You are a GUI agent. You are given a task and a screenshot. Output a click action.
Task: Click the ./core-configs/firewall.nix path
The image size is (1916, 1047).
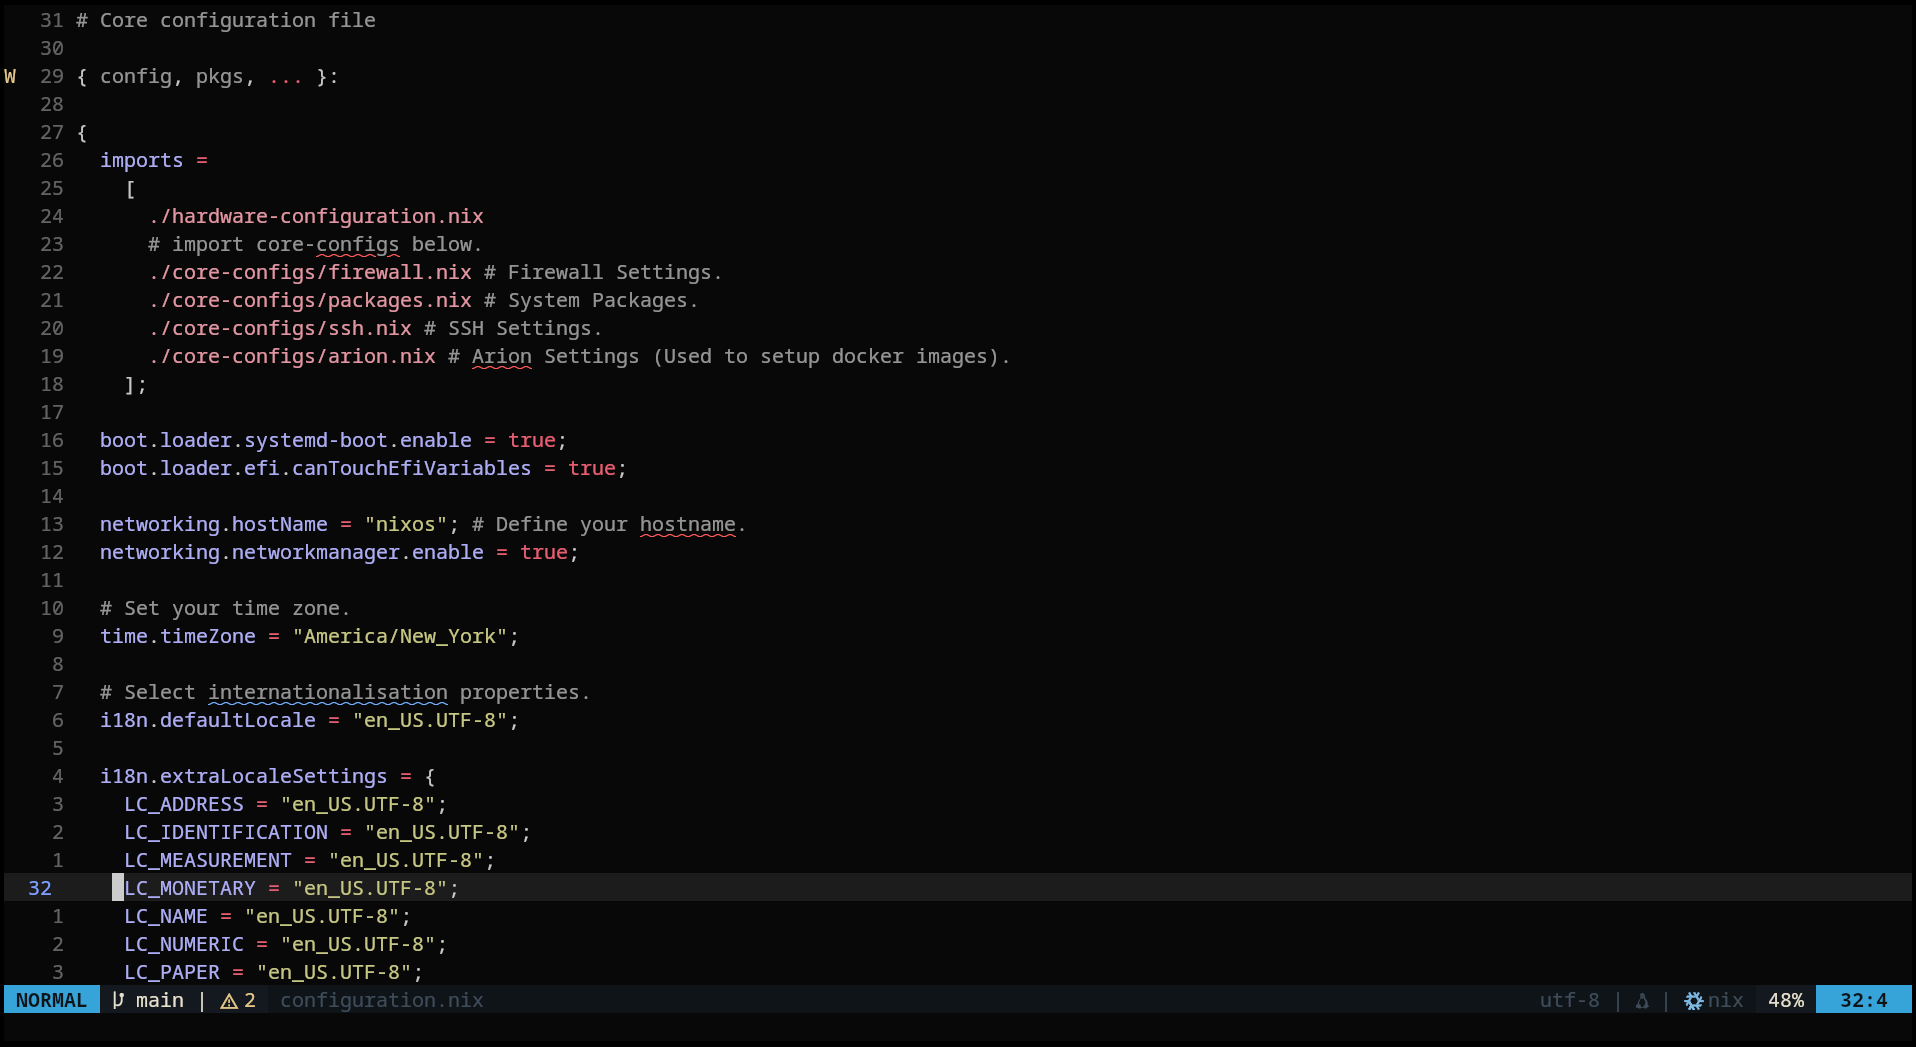point(310,273)
